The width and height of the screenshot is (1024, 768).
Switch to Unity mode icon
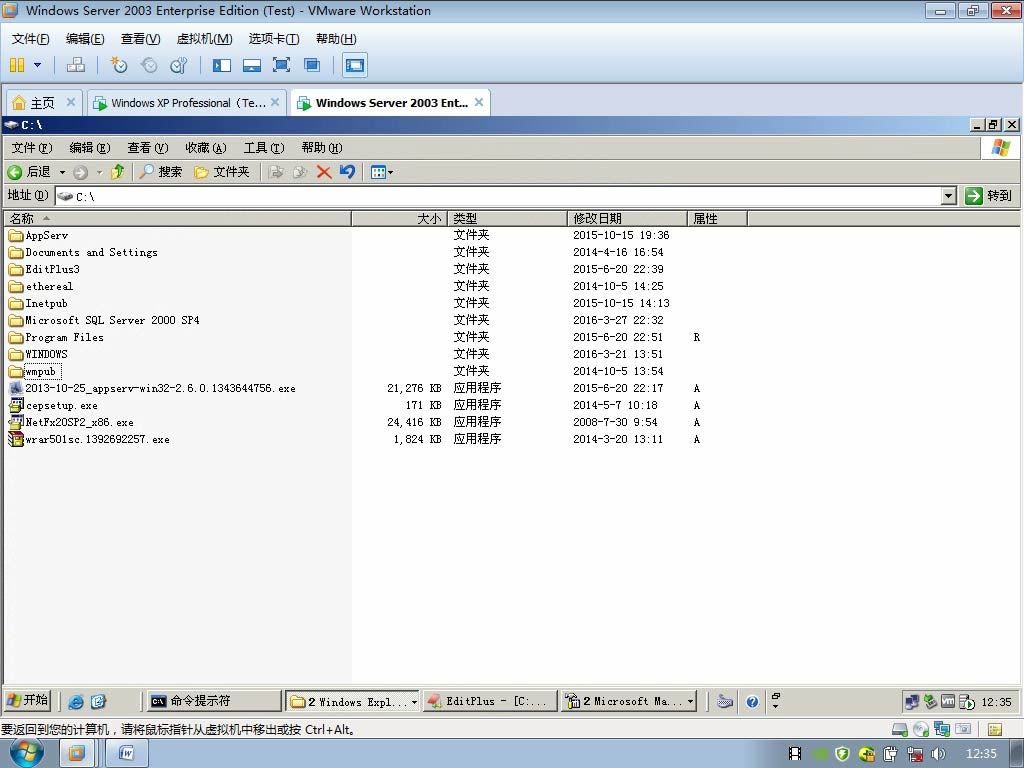click(x=312, y=65)
